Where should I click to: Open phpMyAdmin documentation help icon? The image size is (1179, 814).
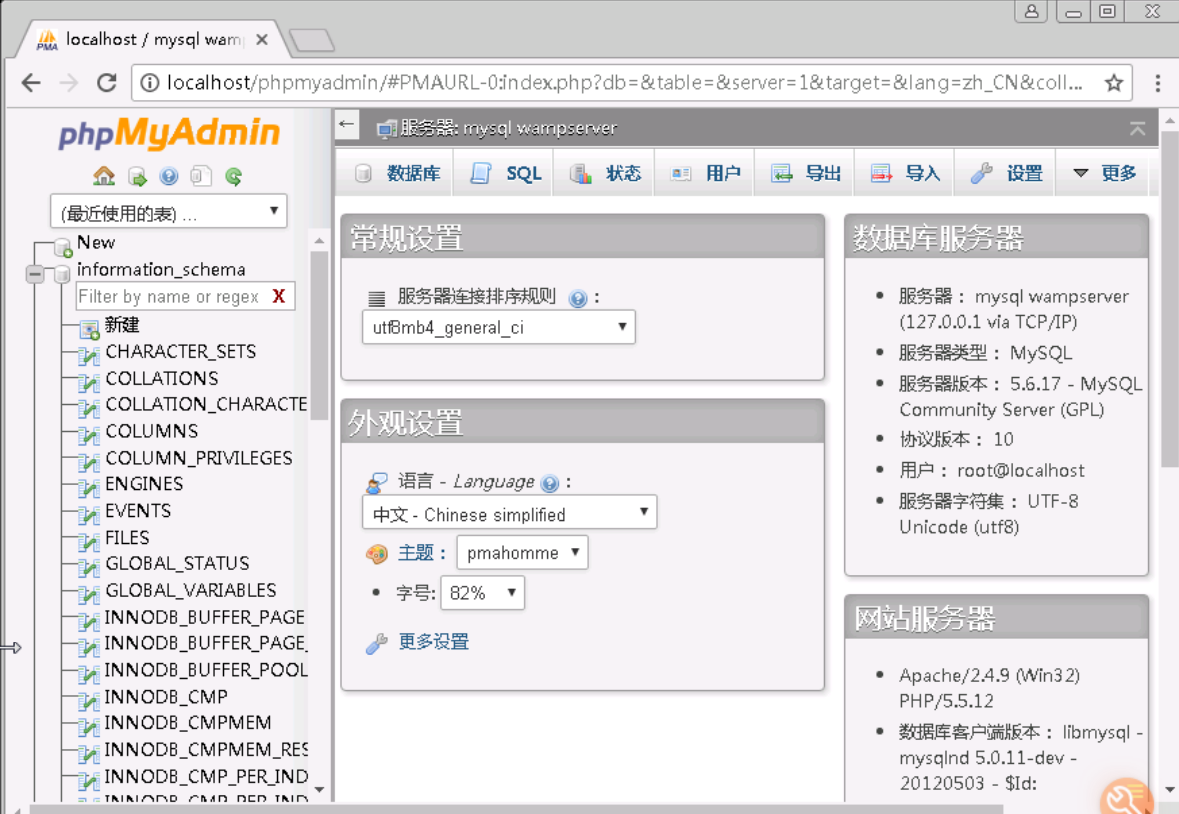(169, 177)
